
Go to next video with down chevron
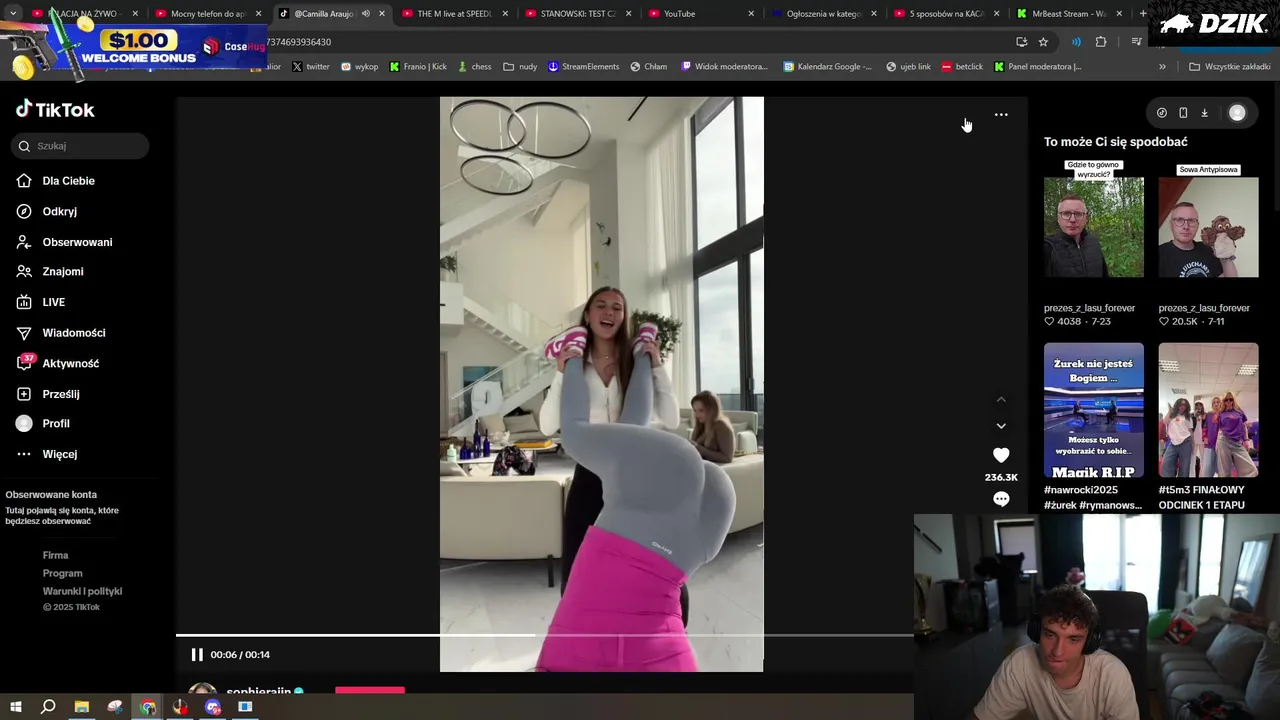point(1001,426)
